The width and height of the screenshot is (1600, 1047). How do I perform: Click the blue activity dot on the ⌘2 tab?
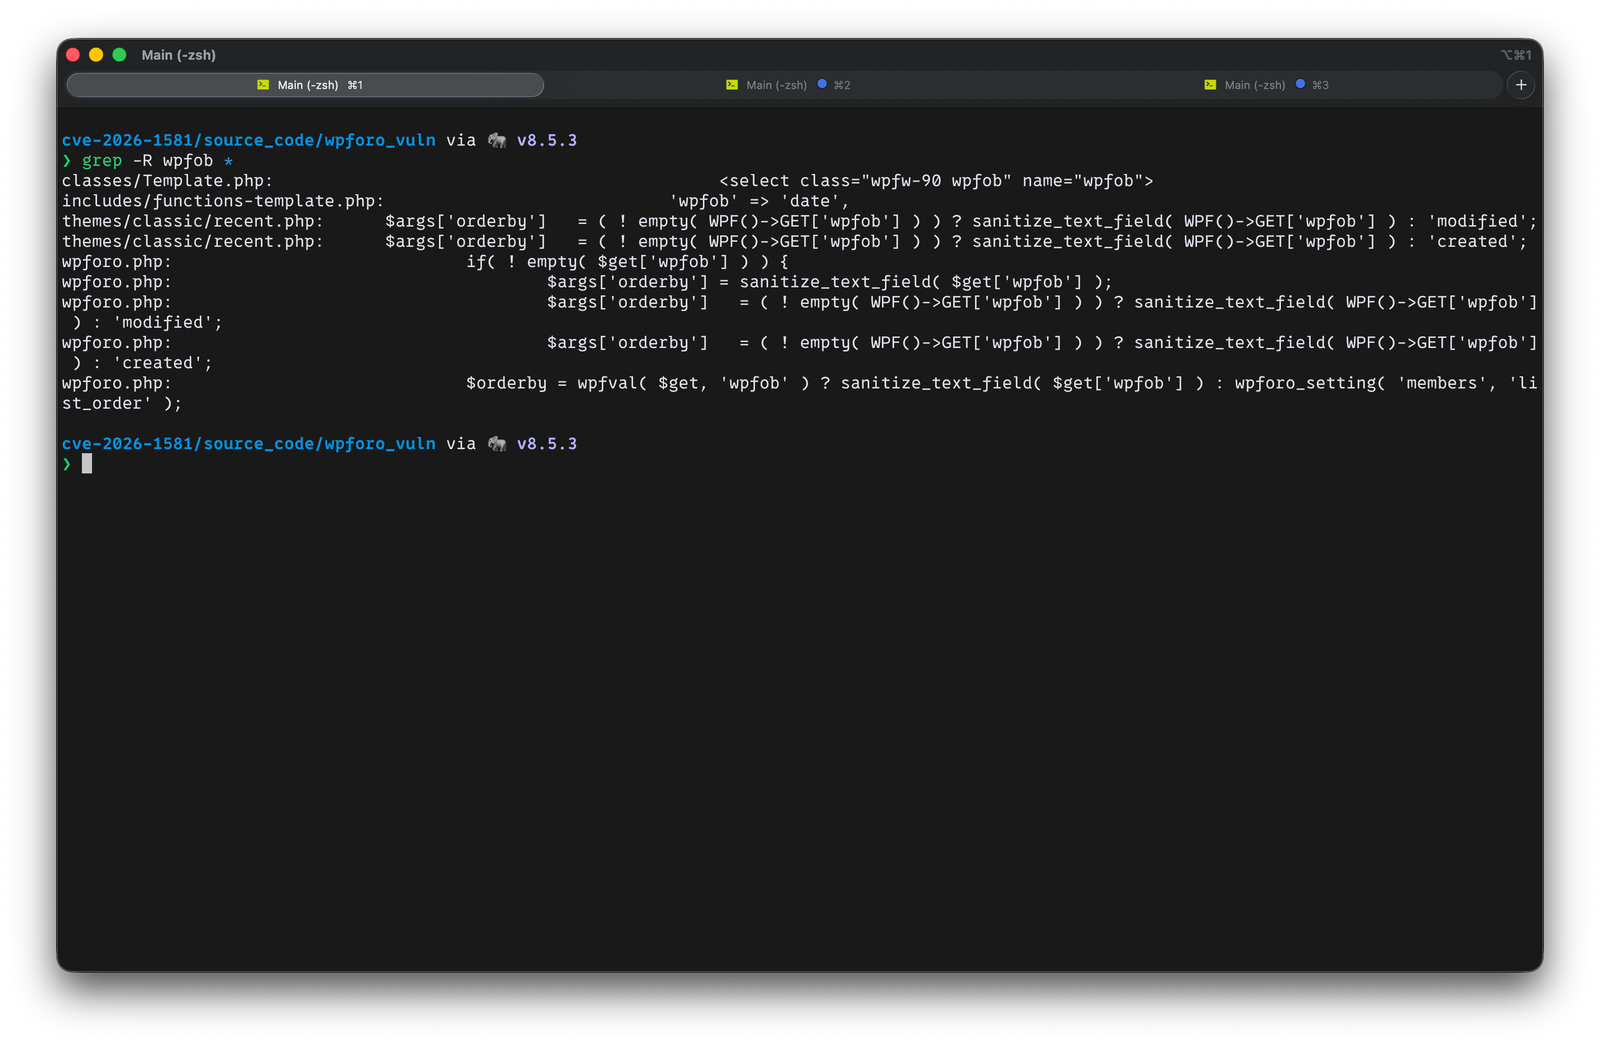(822, 84)
